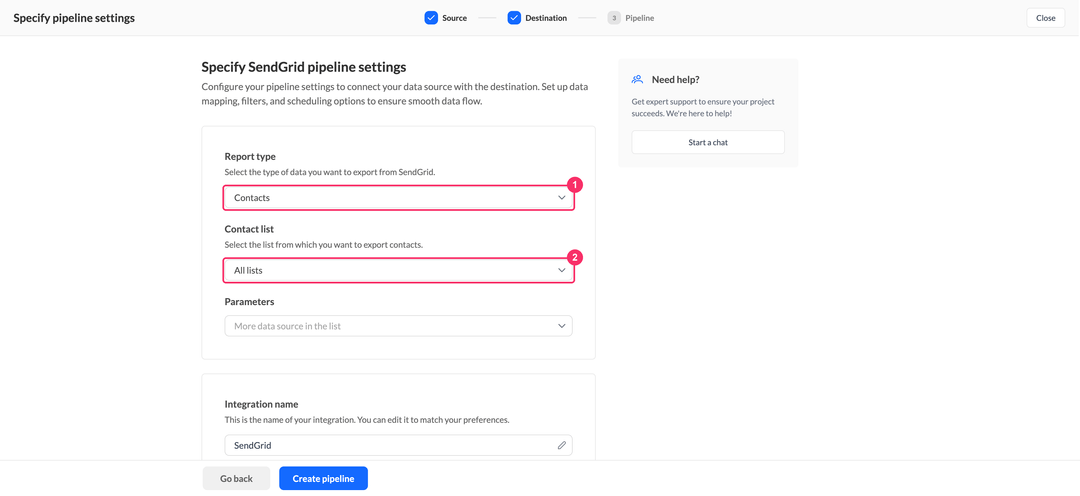Click the Integration name label
Screen dimensions: 1080x496
tap(262, 404)
